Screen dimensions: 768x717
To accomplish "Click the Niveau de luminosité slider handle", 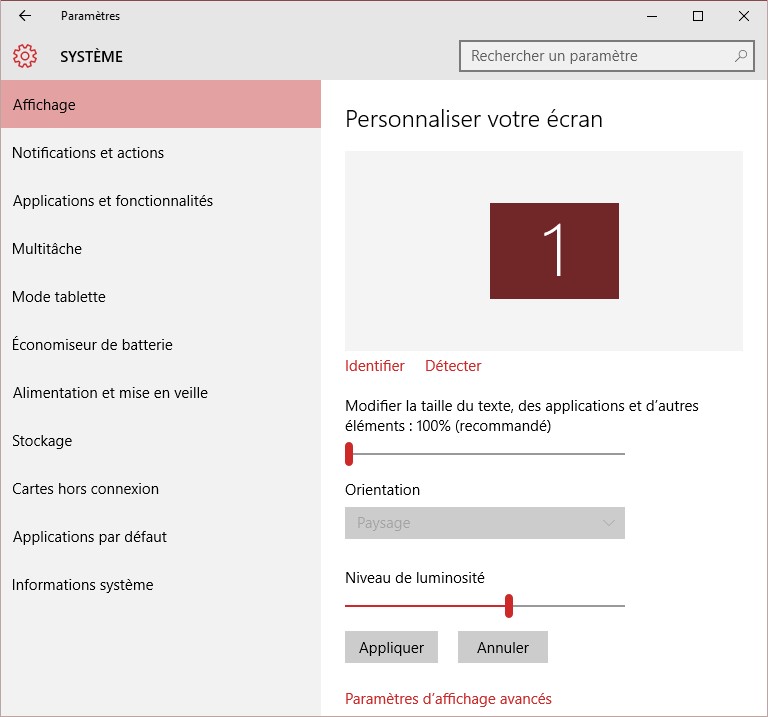I will pos(509,605).
